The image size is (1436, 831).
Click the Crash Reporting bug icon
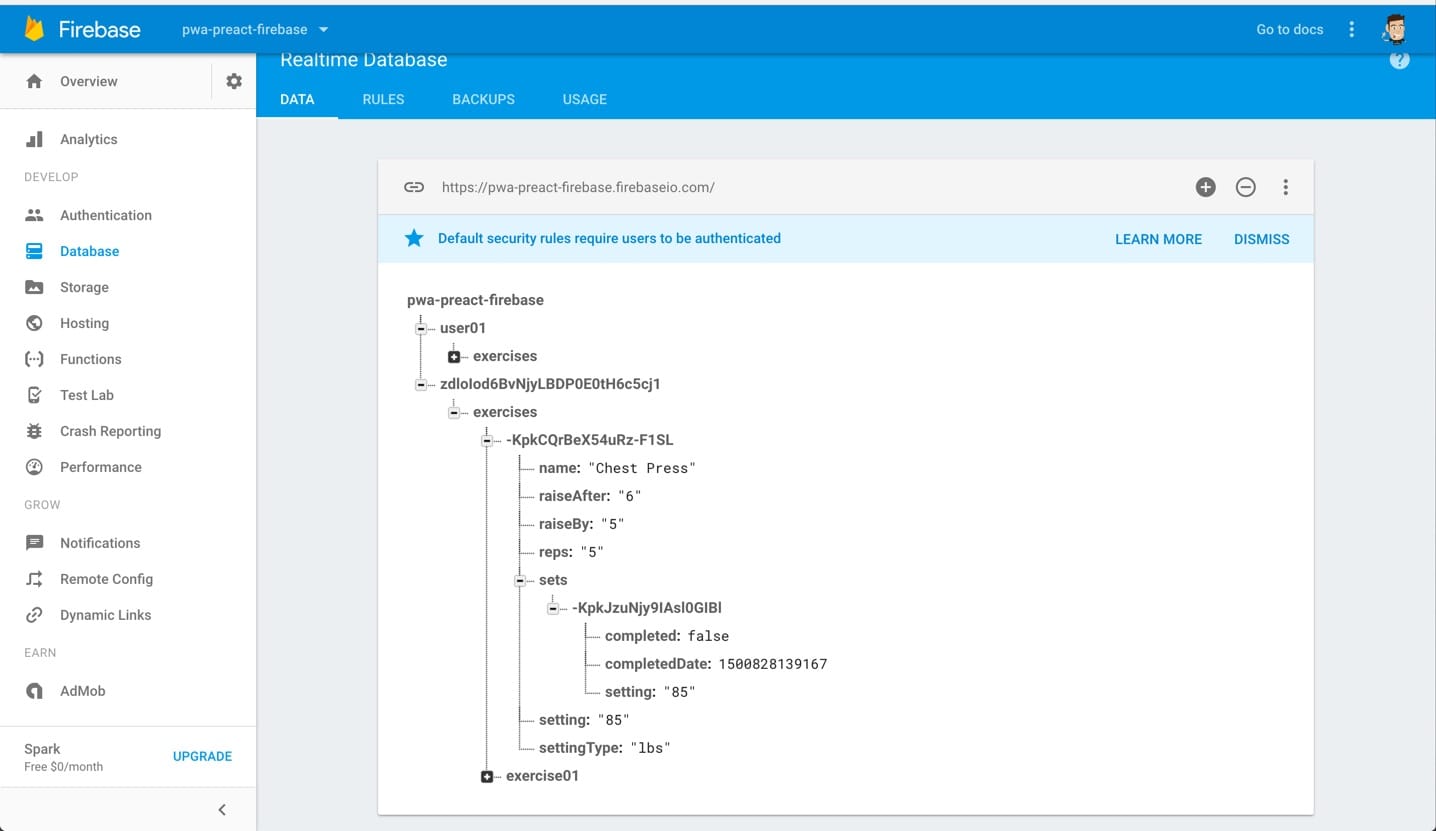click(34, 431)
